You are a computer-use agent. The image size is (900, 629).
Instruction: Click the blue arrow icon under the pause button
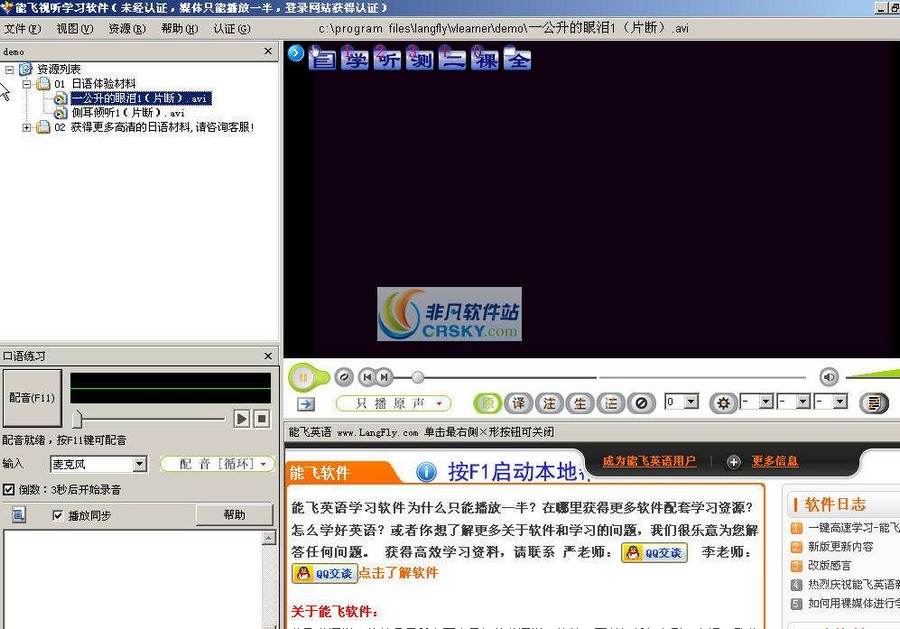coord(306,404)
